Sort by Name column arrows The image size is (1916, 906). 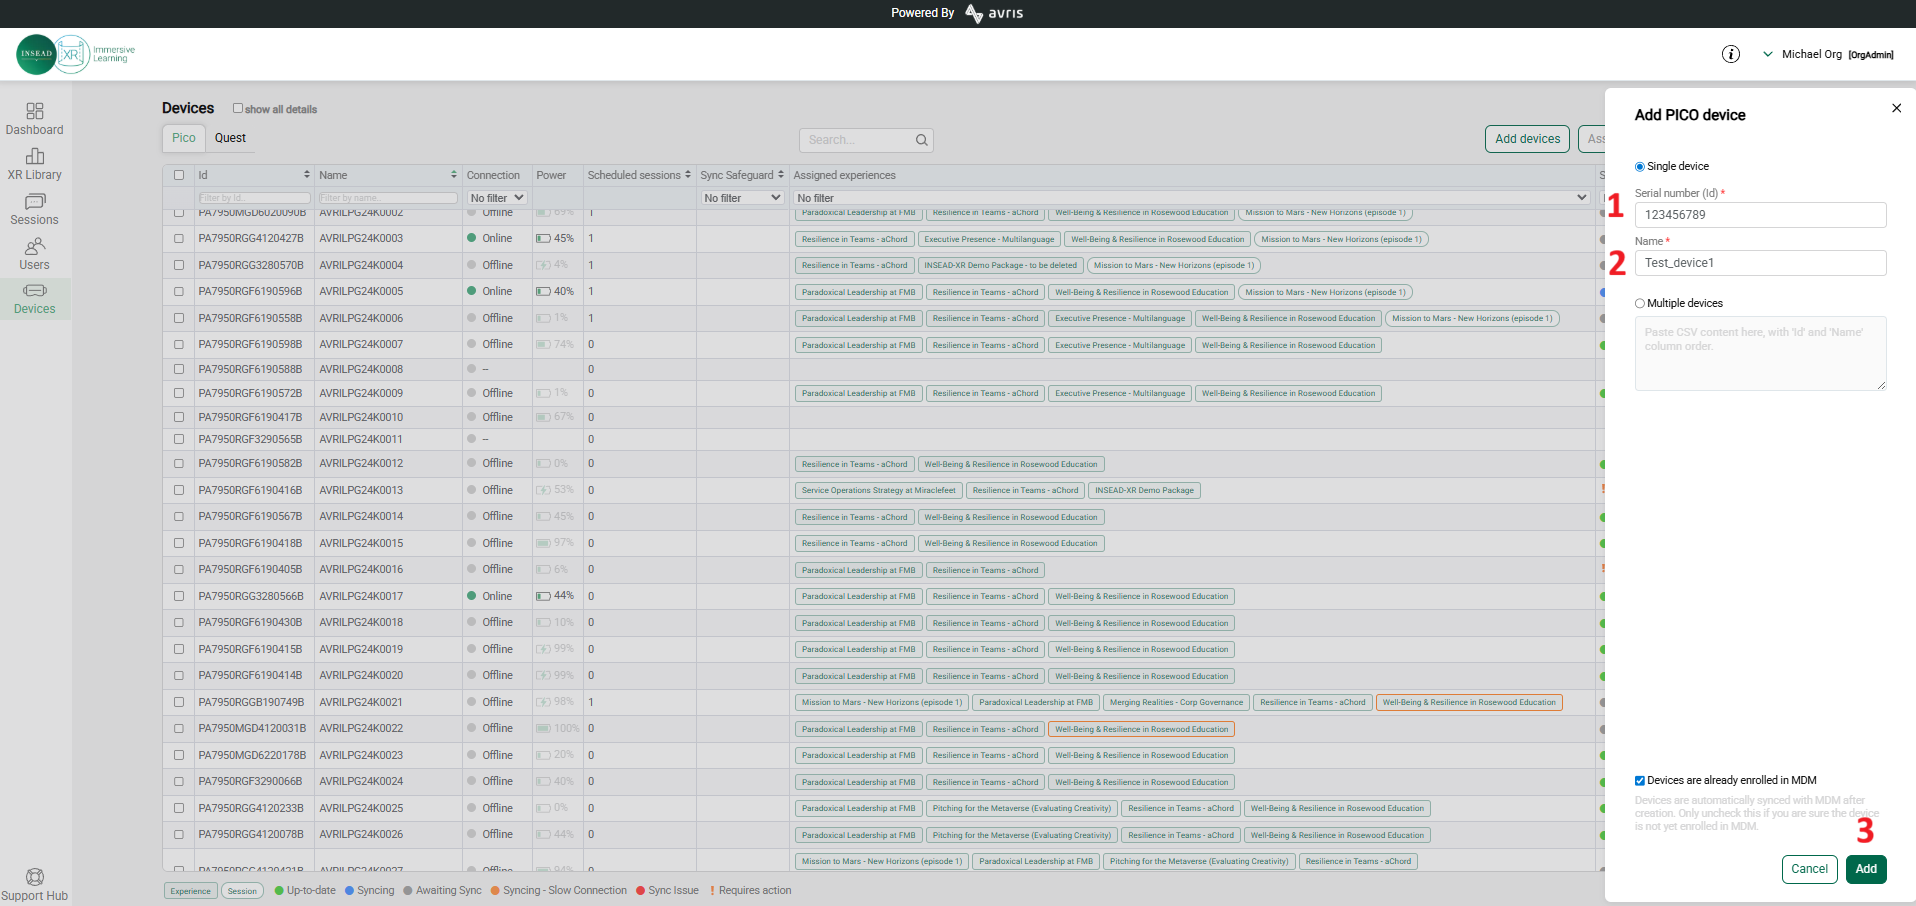pyautogui.click(x=454, y=175)
